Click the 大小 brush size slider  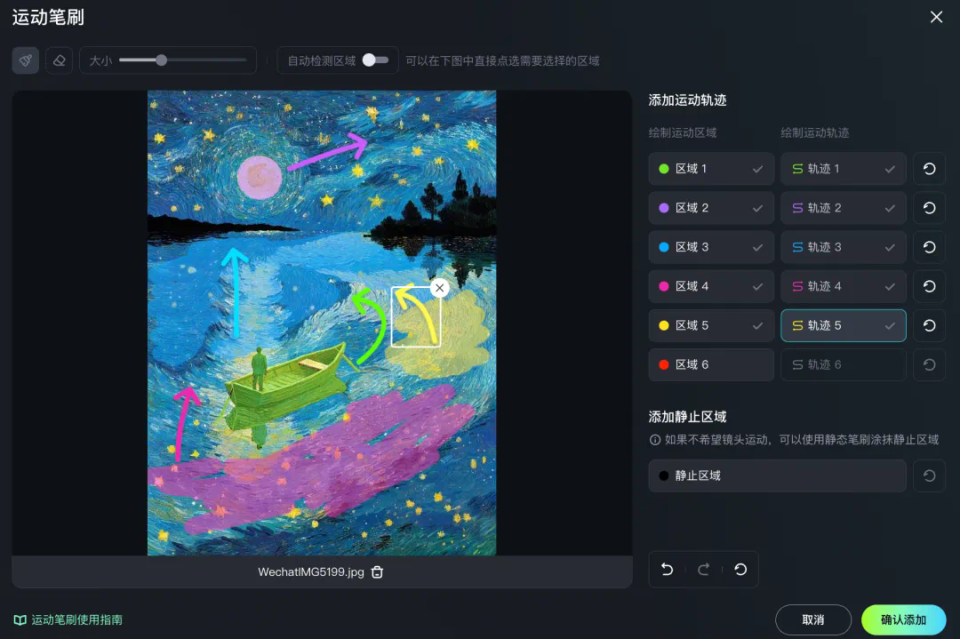(x=182, y=60)
